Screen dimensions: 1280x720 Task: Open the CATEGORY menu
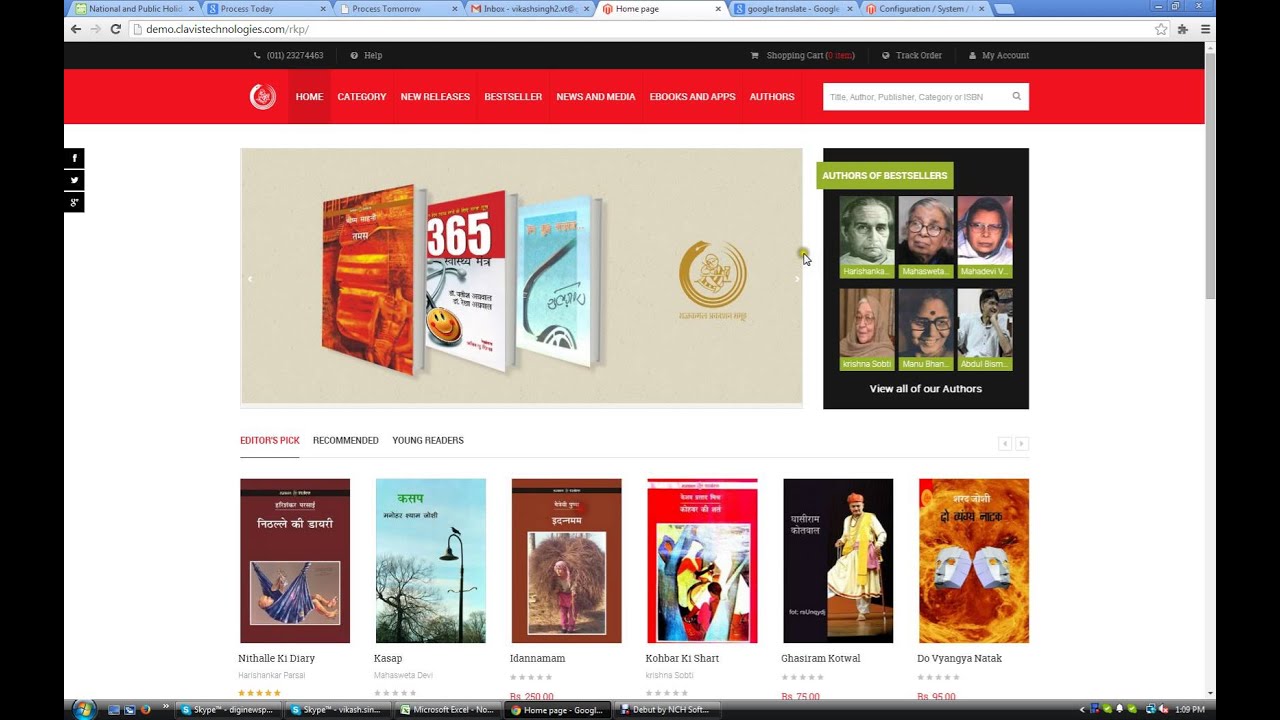(x=362, y=97)
